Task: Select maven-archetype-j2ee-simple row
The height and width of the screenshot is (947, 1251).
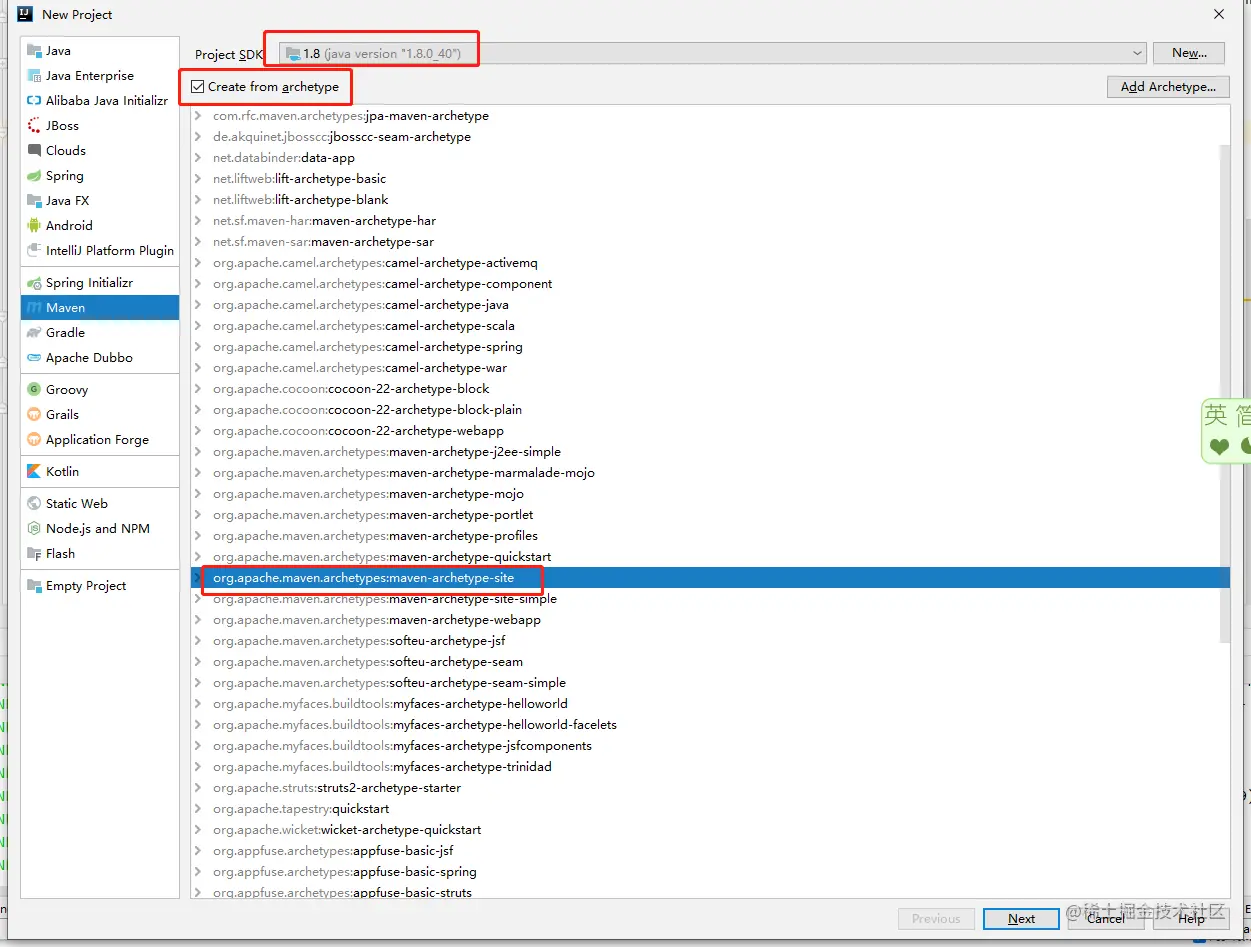Action: [710, 452]
